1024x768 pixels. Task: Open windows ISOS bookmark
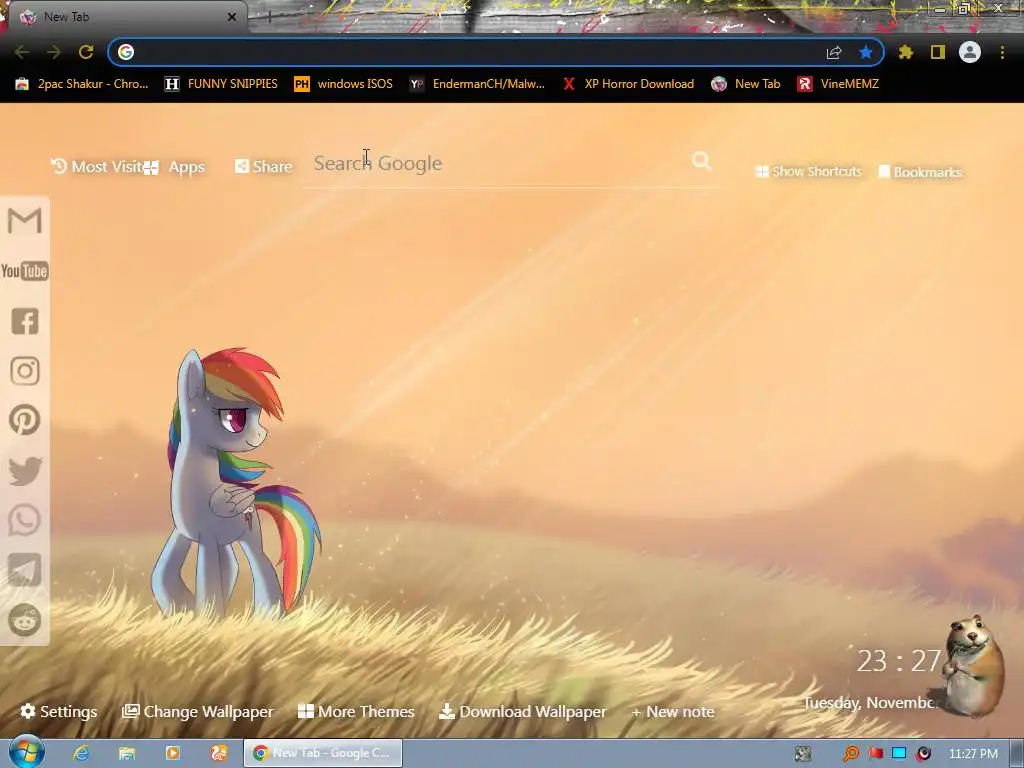click(344, 84)
